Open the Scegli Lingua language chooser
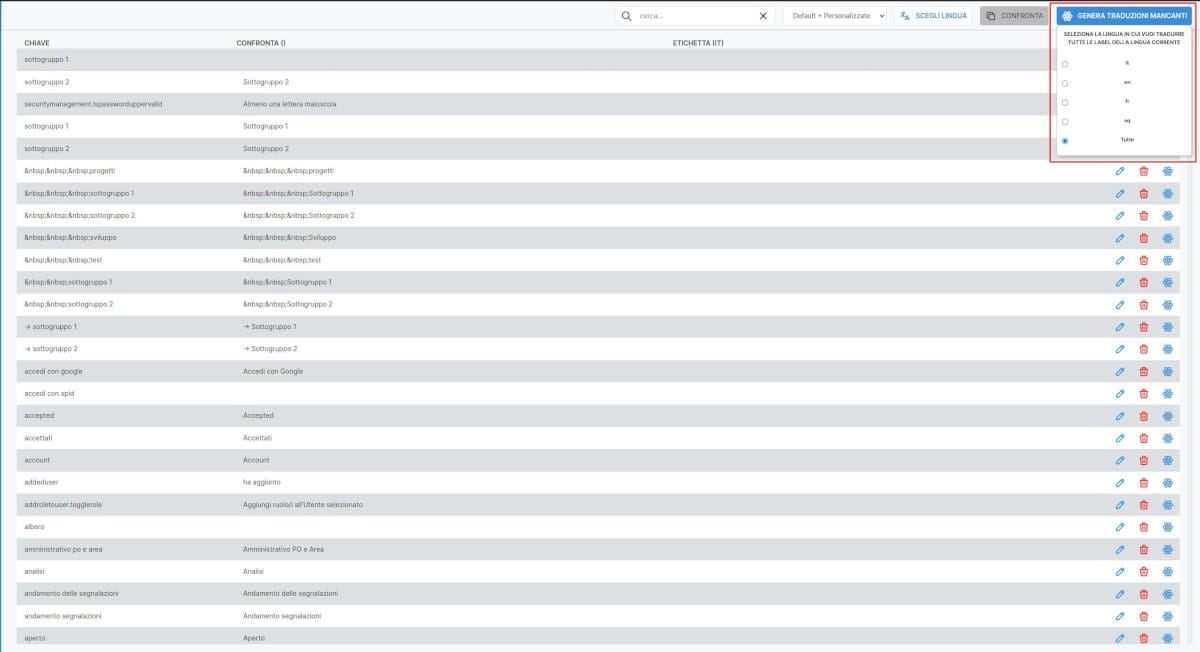Image resolution: width=1200 pixels, height=652 pixels. tap(933, 16)
